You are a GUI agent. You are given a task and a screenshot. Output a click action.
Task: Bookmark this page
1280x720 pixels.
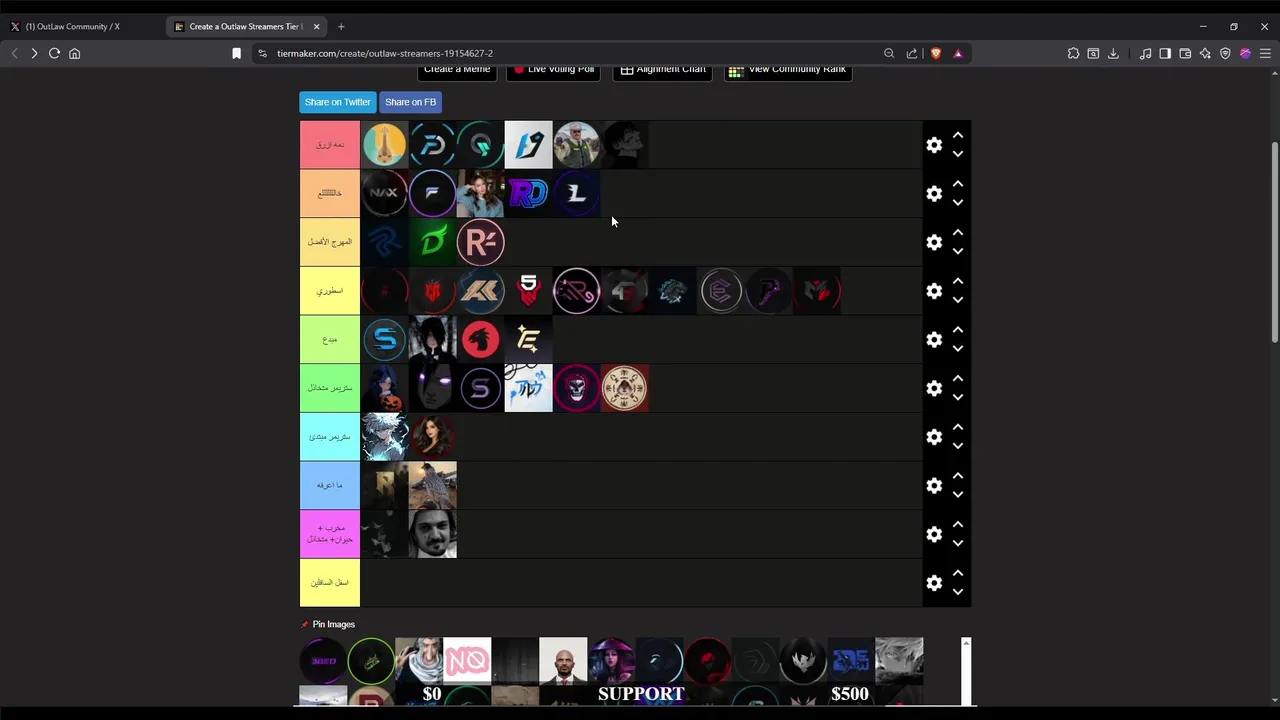point(237,53)
